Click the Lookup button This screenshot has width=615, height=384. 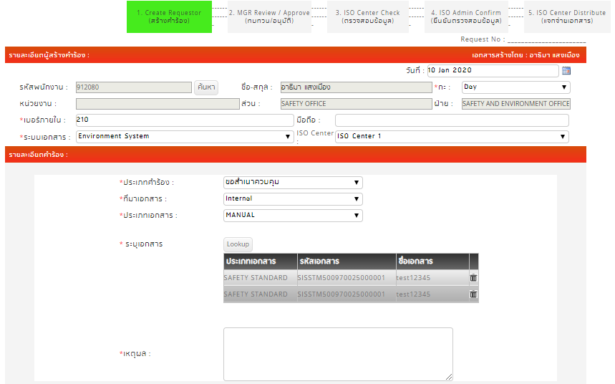pyautogui.click(x=238, y=244)
